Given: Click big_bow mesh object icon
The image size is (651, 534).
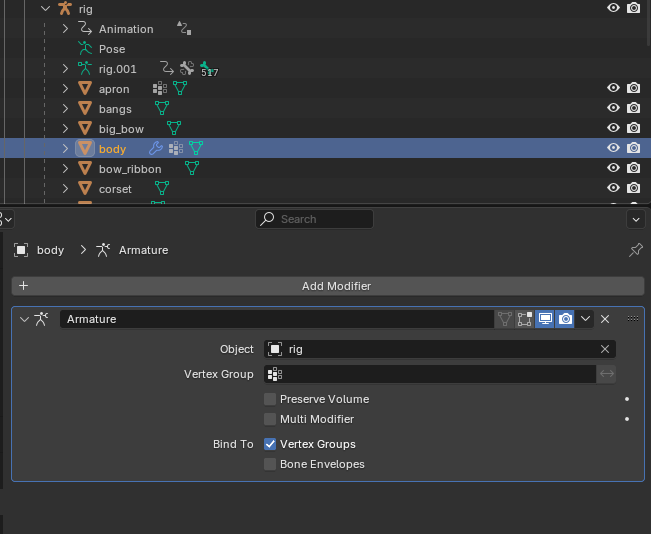Looking at the screenshot, I should tap(85, 128).
